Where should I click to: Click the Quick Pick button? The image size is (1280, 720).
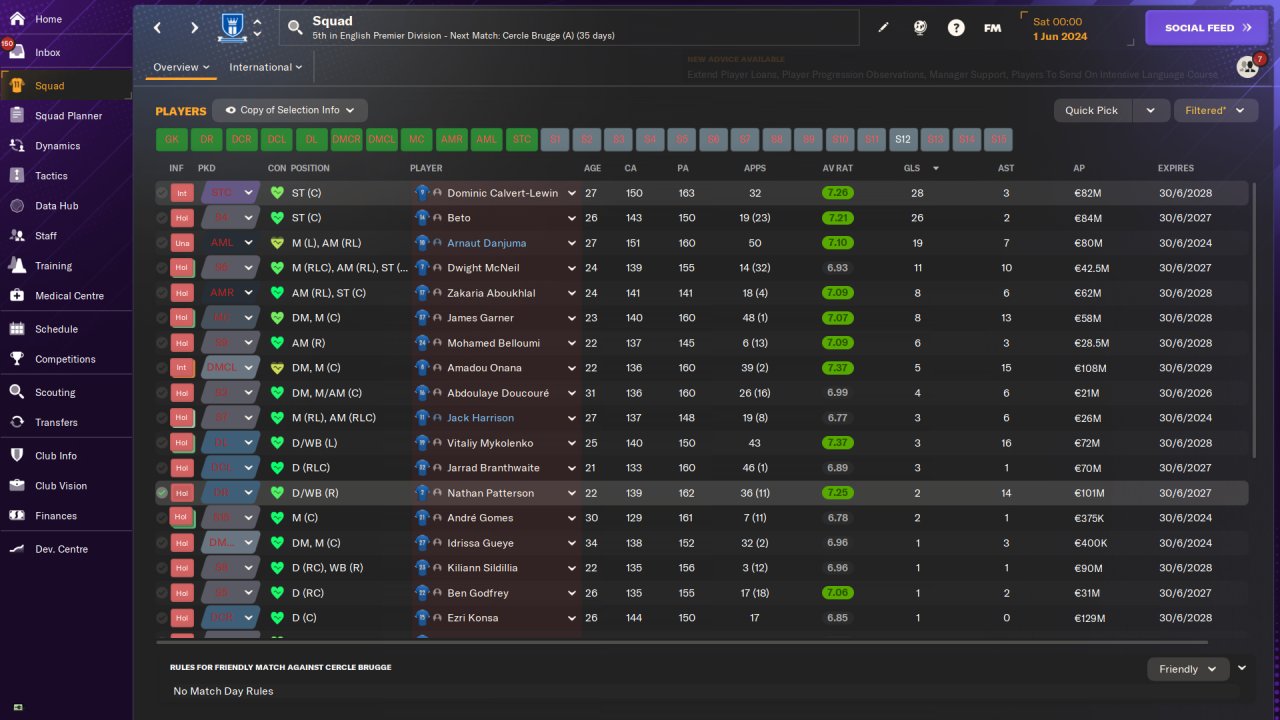point(1092,110)
